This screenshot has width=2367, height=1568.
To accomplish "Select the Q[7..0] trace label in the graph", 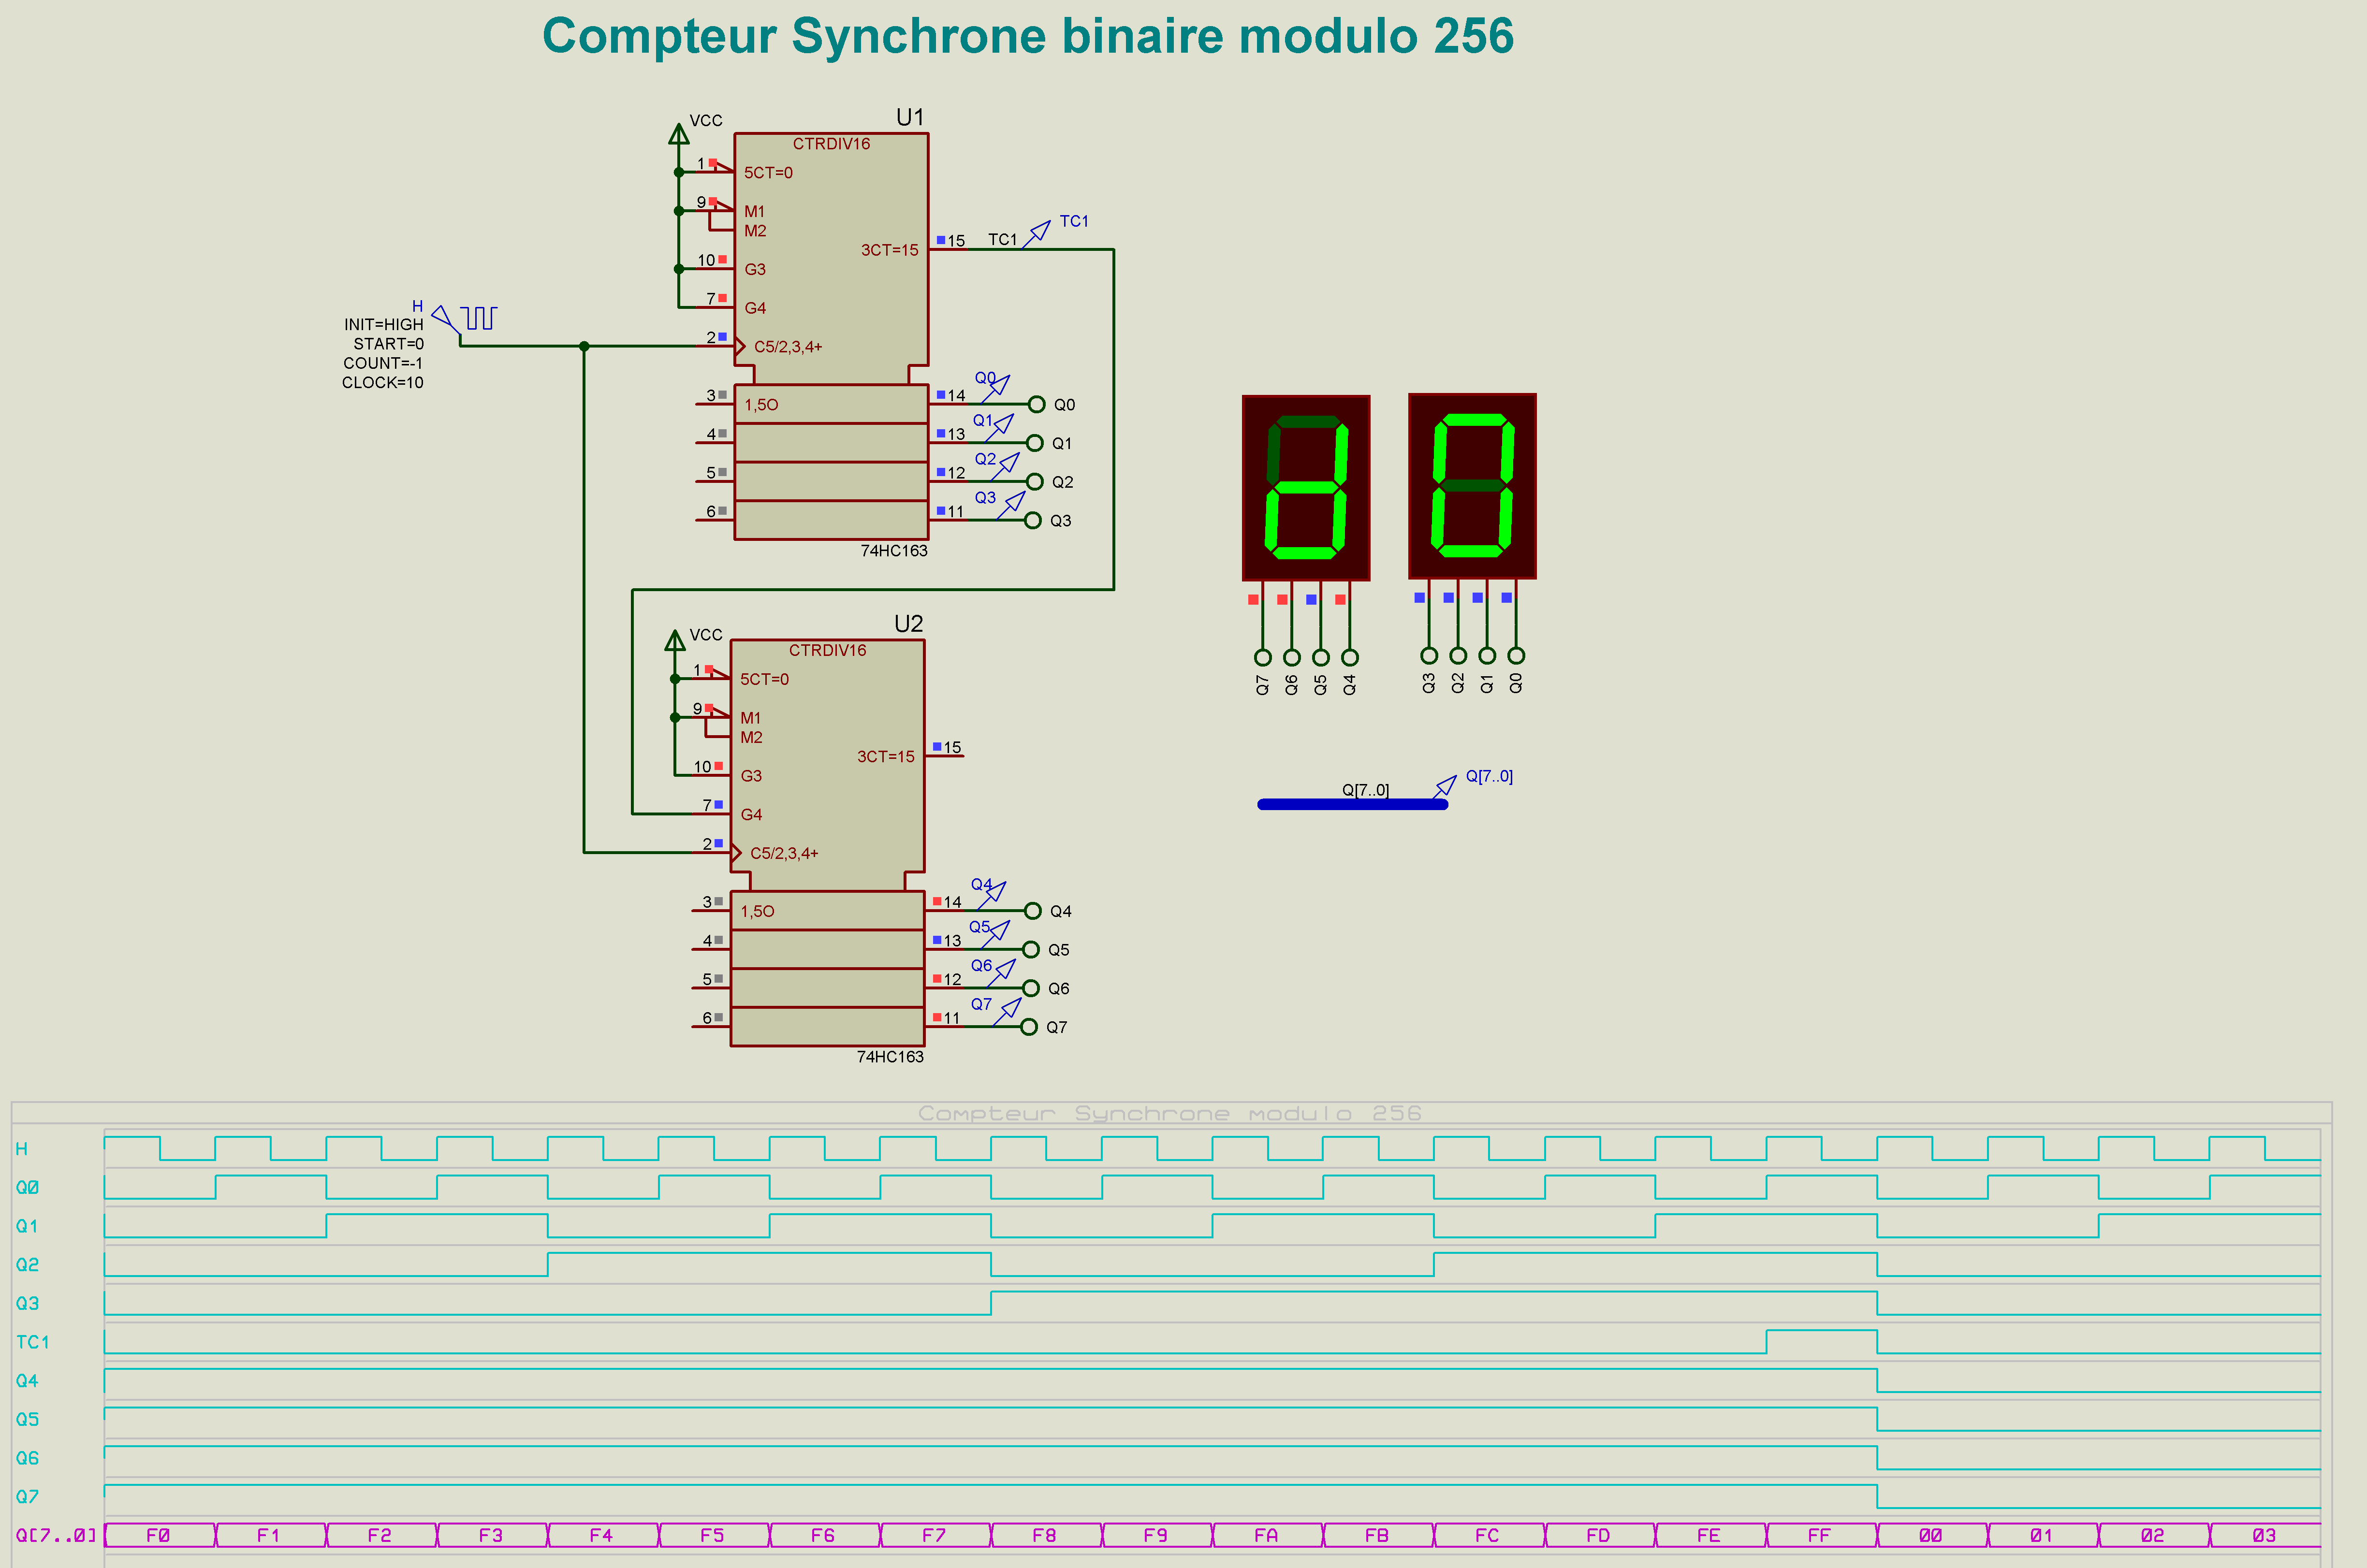I will [55, 1535].
